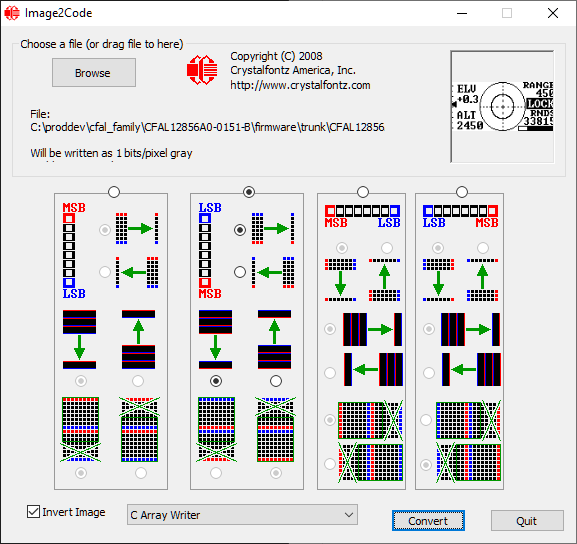Image resolution: width=577 pixels, height=544 pixels.
Task: Select right-to-left scan radio in LSB-top panel
Action: (x=240, y=272)
